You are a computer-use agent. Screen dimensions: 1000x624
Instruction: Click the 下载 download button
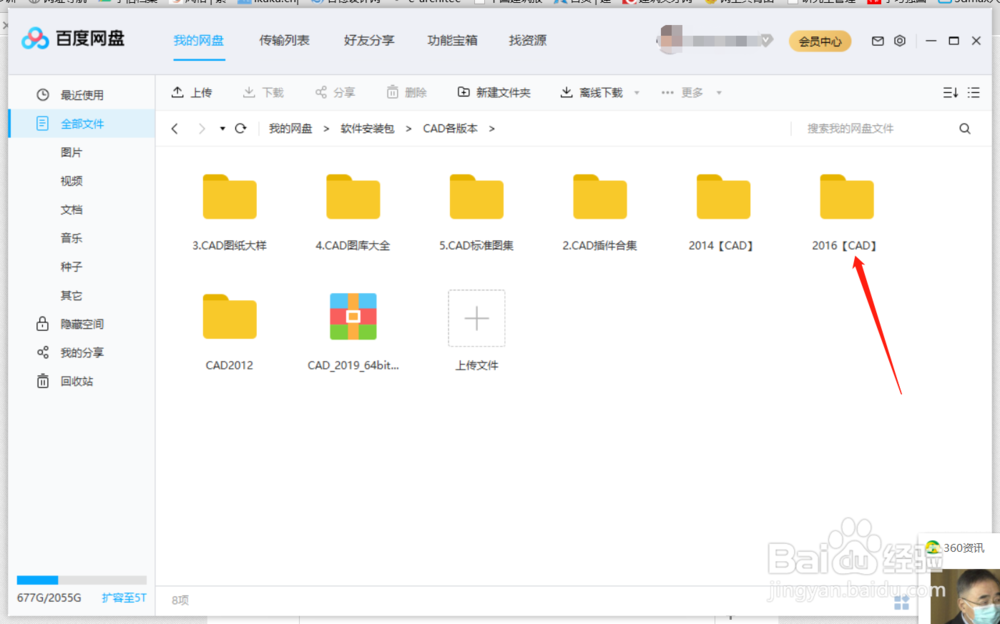(263, 93)
